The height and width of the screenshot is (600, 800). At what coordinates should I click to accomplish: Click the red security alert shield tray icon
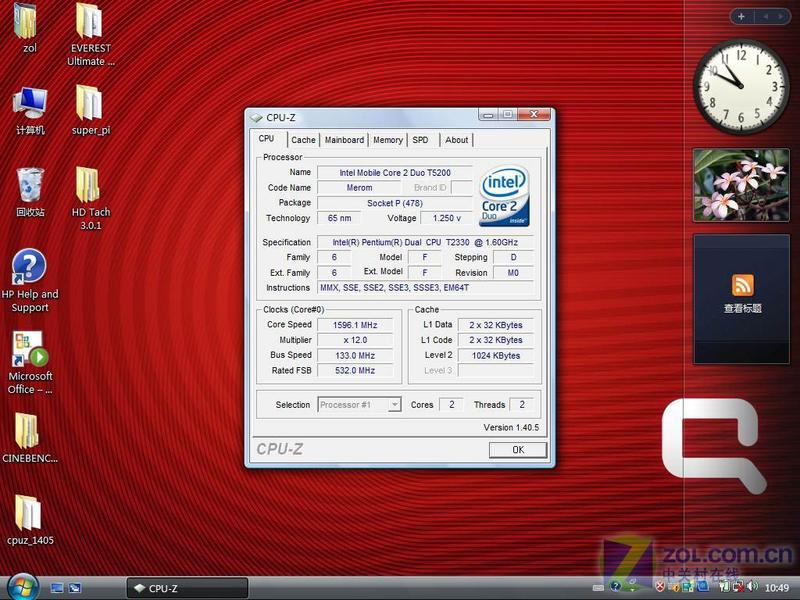pos(659,587)
